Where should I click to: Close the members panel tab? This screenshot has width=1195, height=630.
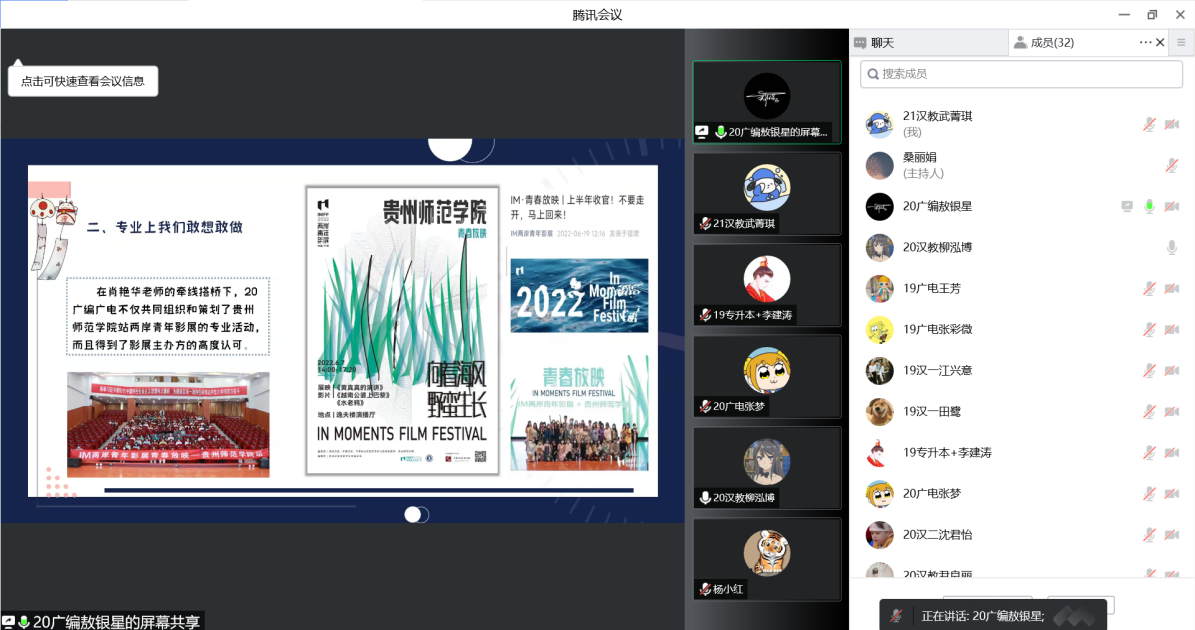point(1160,42)
